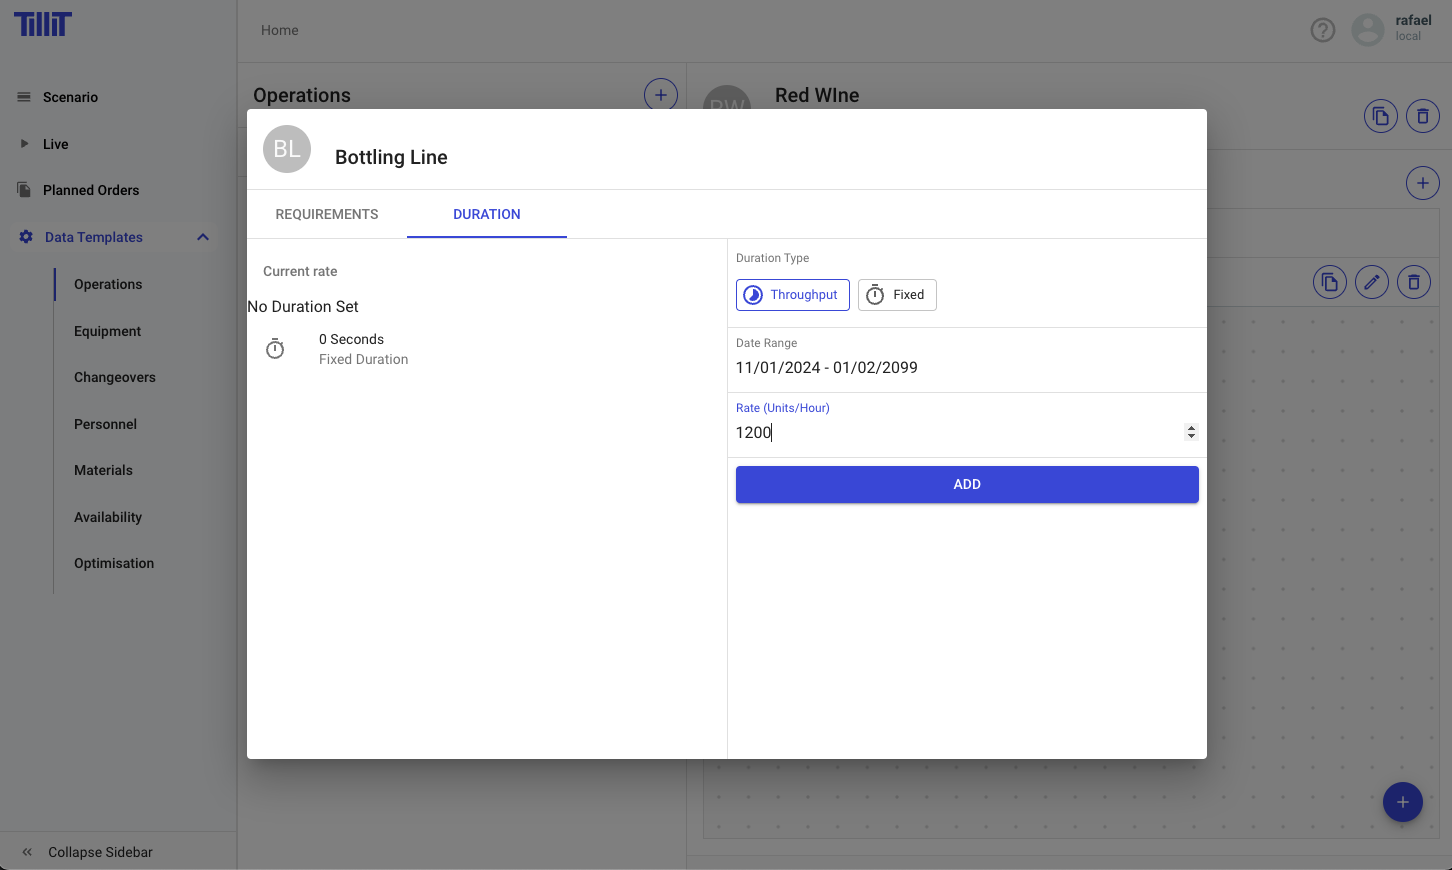The width and height of the screenshot is (1452, 870).
Task: Collapse the Data Templates section
Action: 203,237
